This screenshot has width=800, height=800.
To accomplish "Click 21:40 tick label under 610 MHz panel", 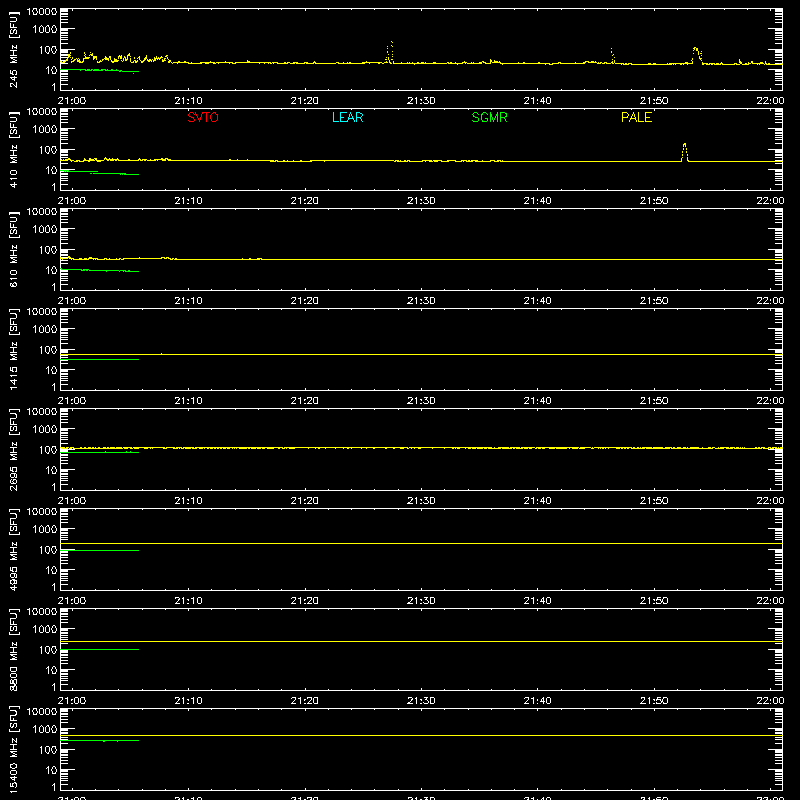I will coord(537,301).
